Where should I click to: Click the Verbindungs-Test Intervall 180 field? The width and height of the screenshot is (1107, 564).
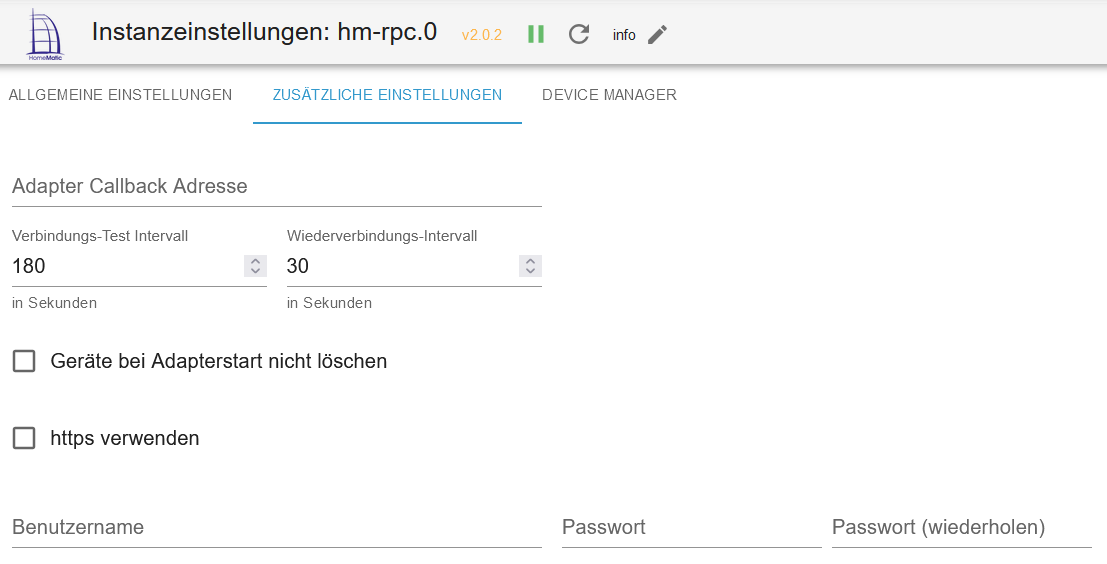[x=125, y=266]
